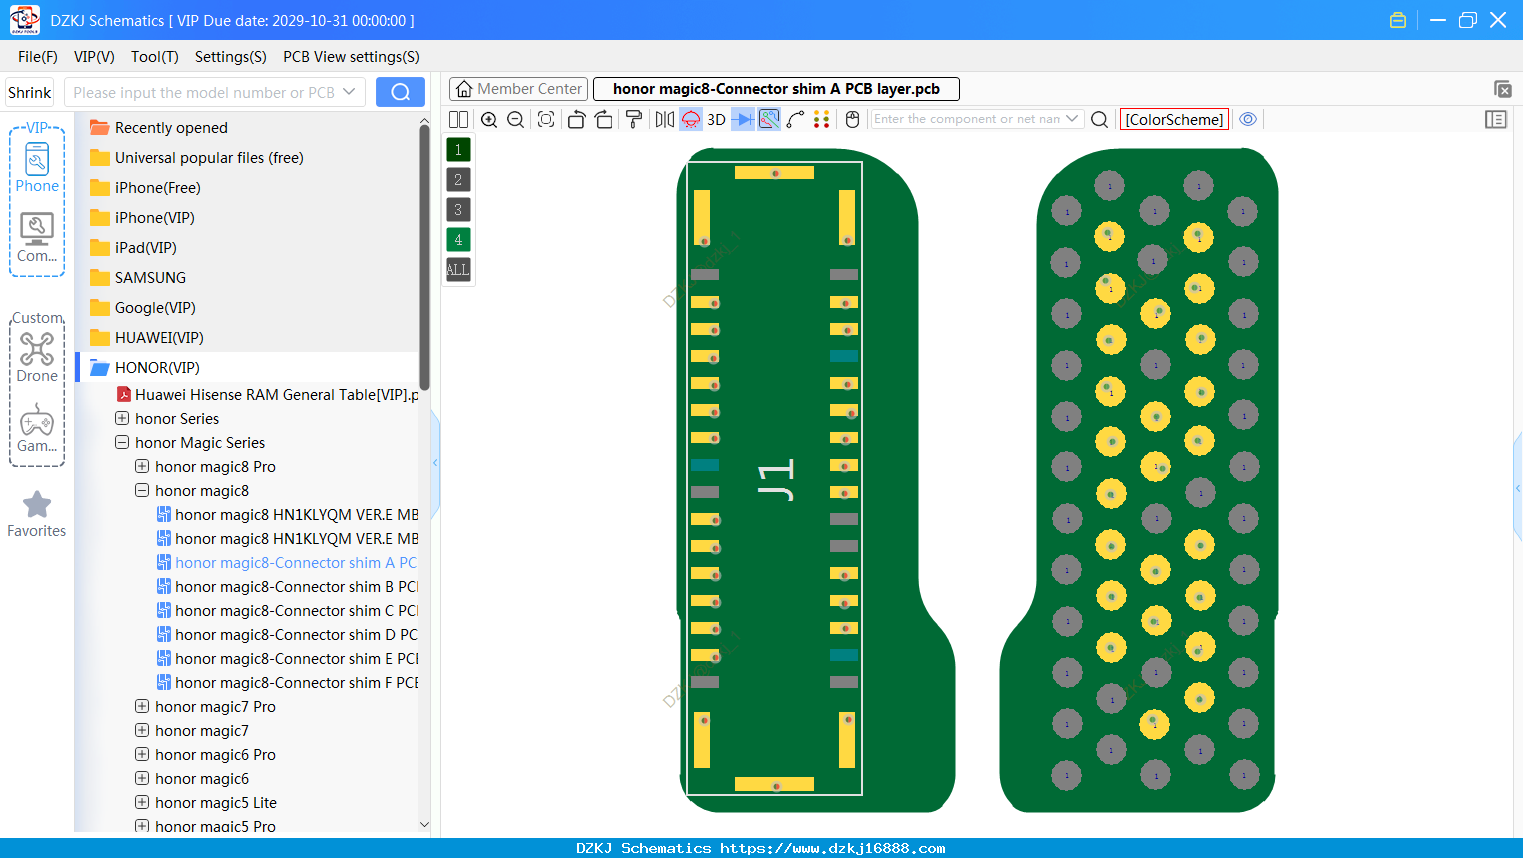This screenshot has height=858, width=1523.
Task: Expand the honor magic5 Lite node
Action: click(142, 802)
